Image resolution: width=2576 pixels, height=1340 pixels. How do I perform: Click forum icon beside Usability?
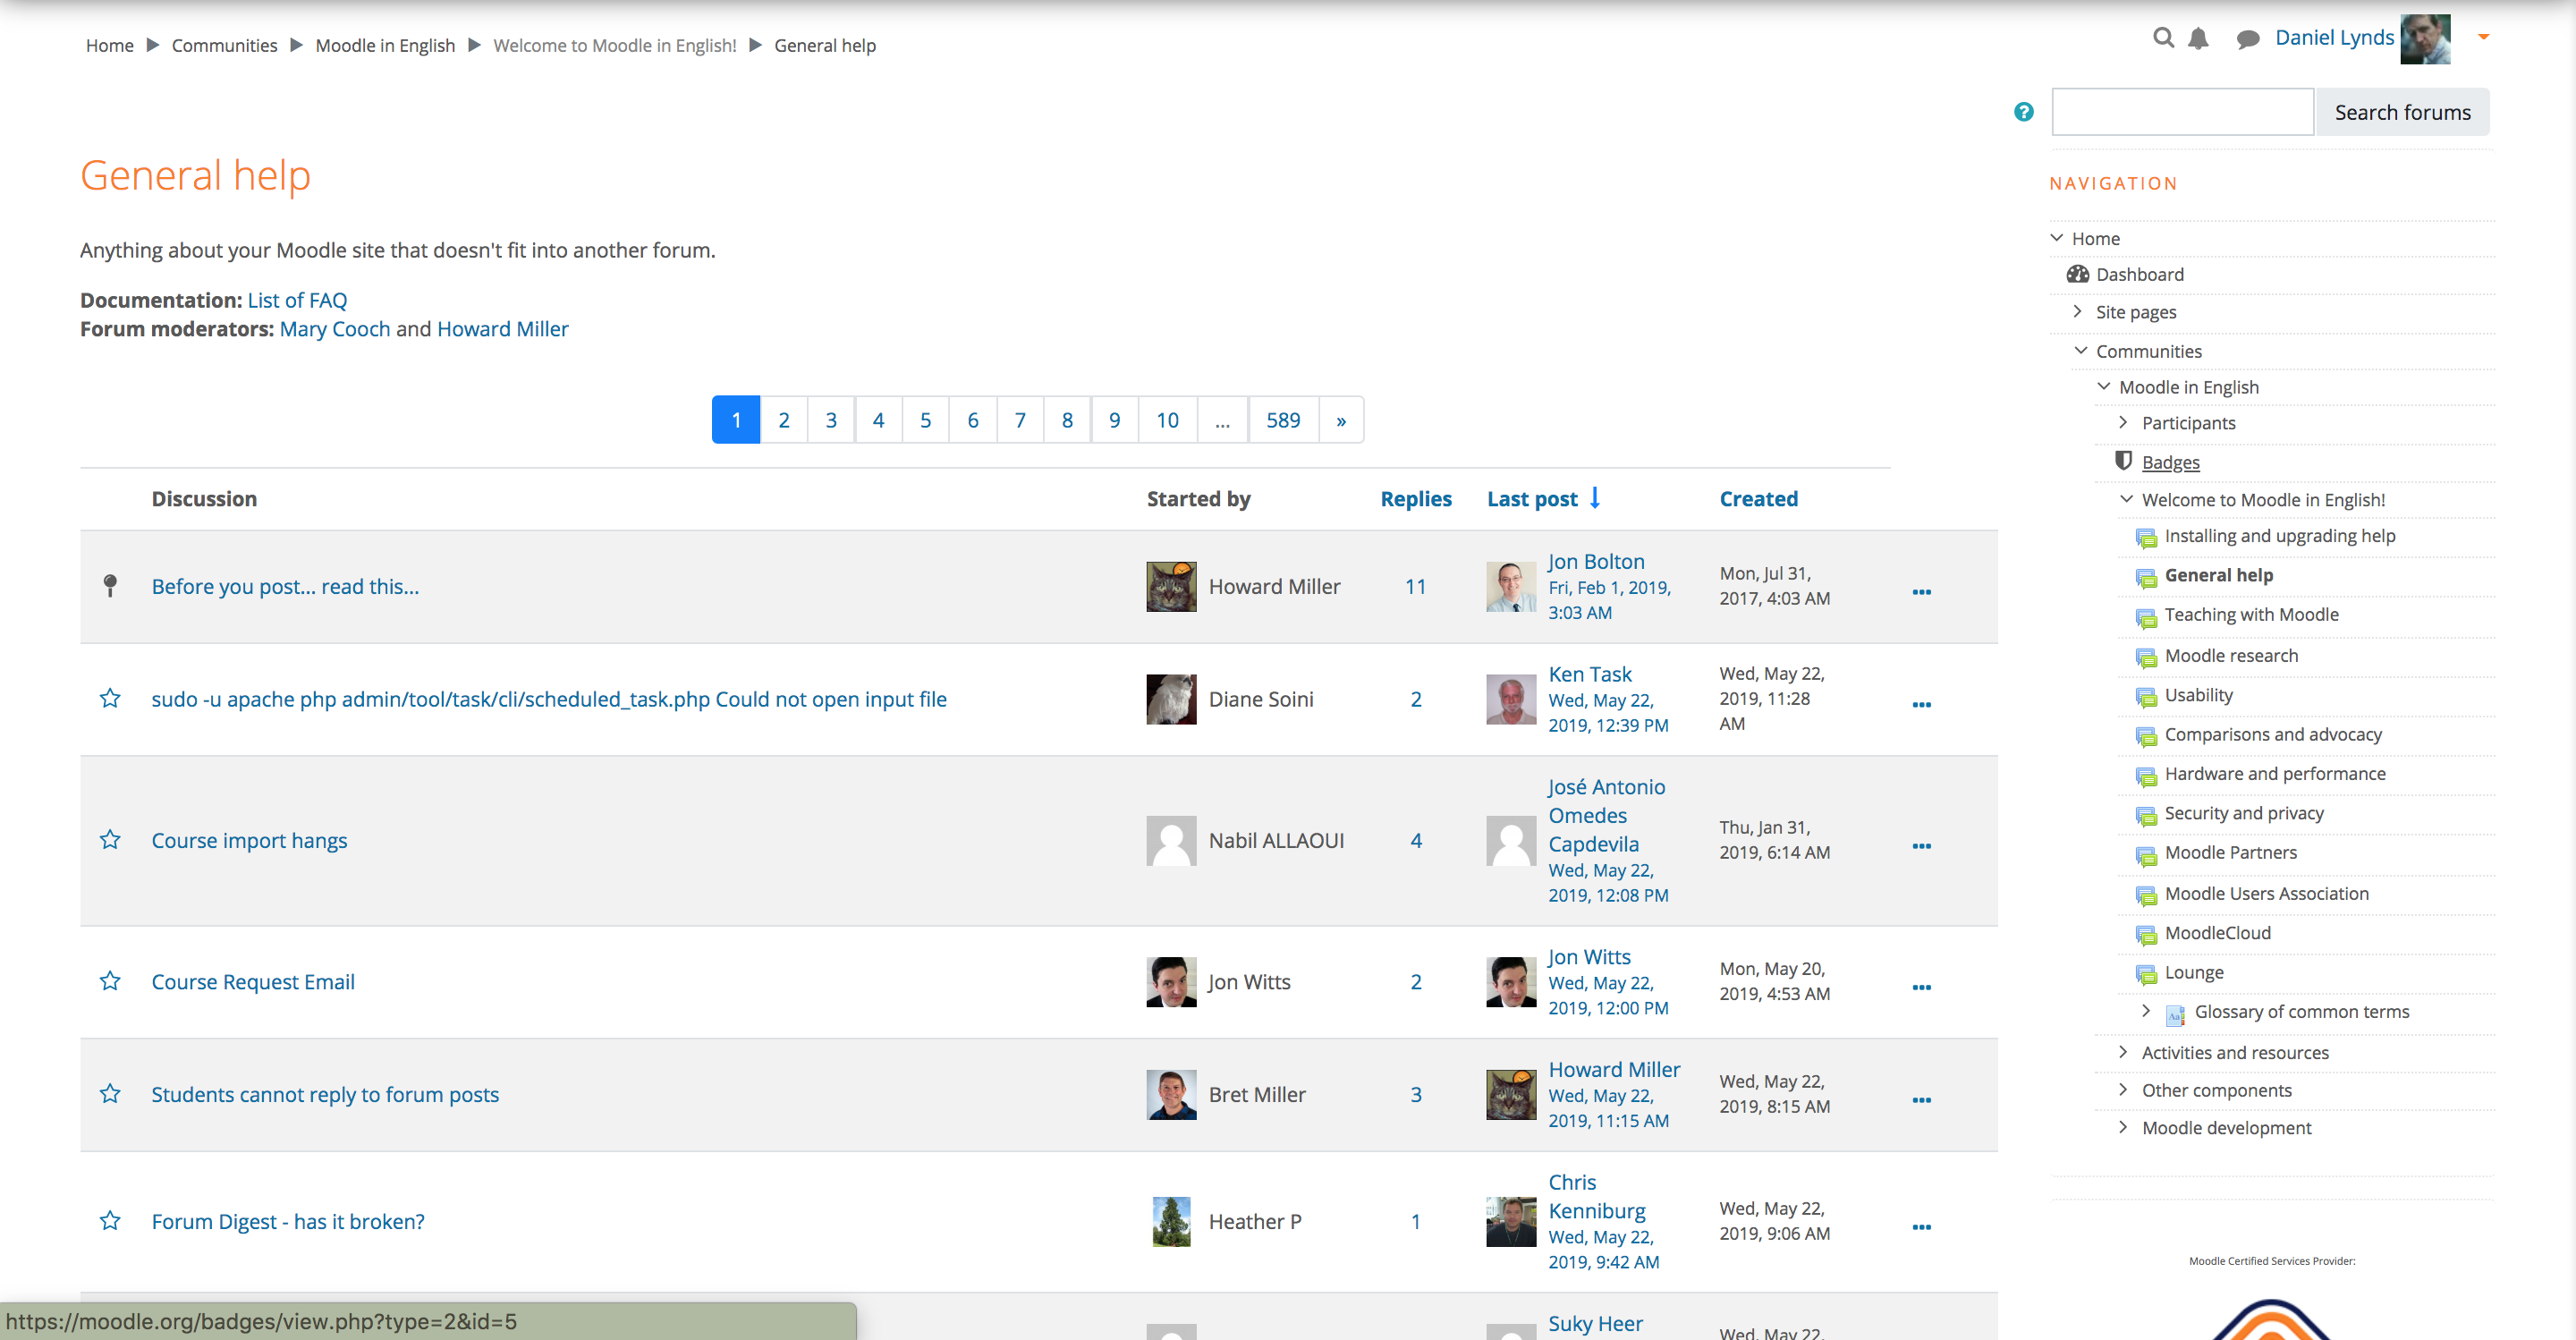click(x=2146, y=697)
